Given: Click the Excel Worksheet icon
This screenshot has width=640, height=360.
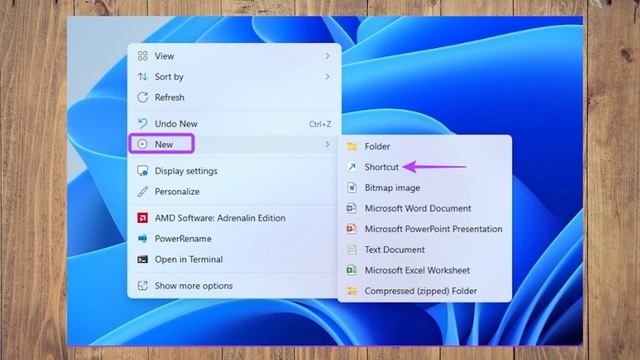Looking at the screenshot, I should [x=351, y=270].
